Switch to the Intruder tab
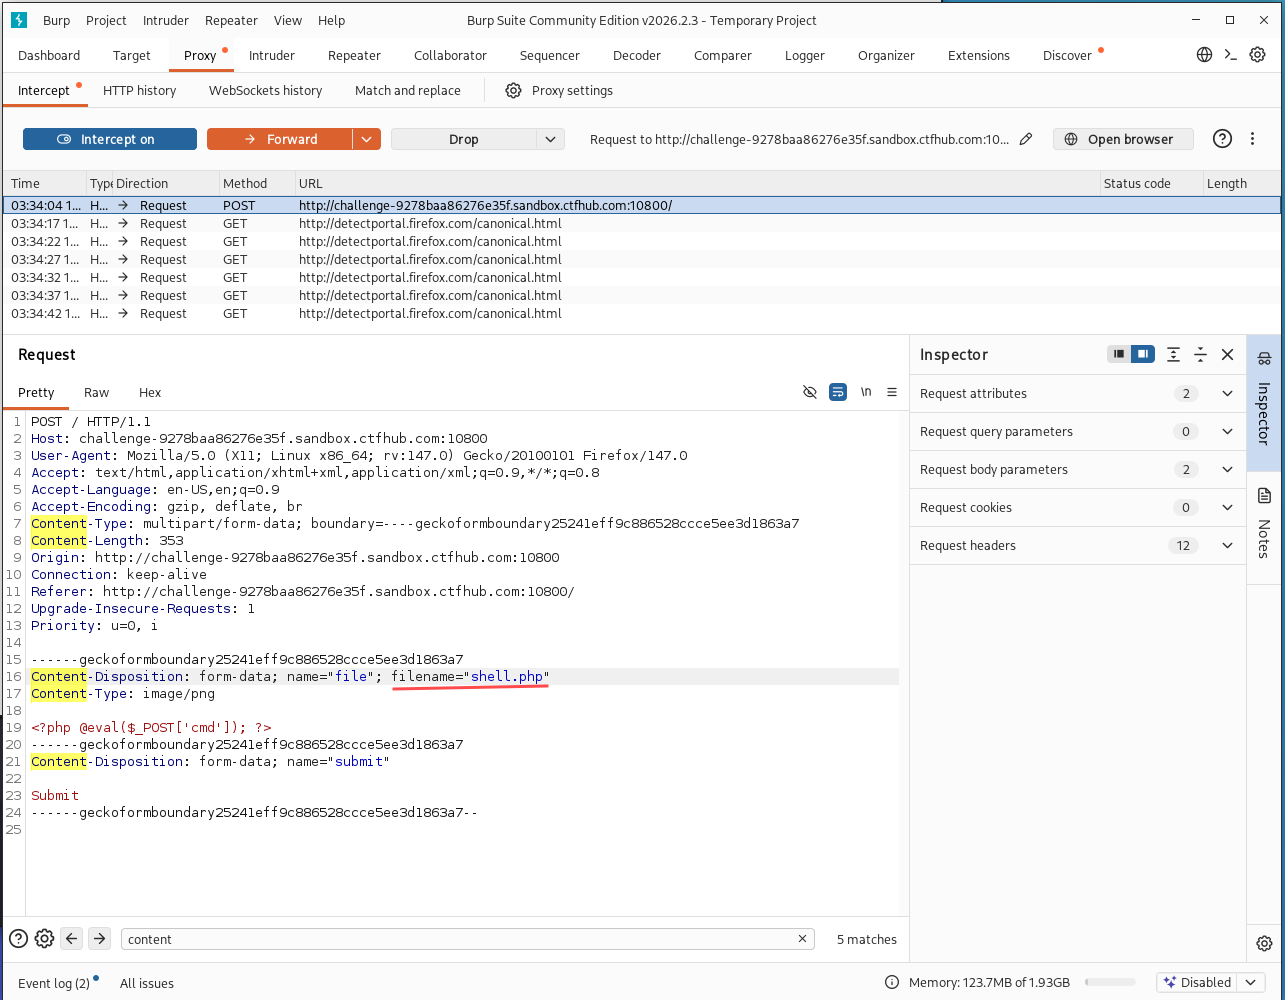Screen dimensions: 1285x1000 point(272,55)
